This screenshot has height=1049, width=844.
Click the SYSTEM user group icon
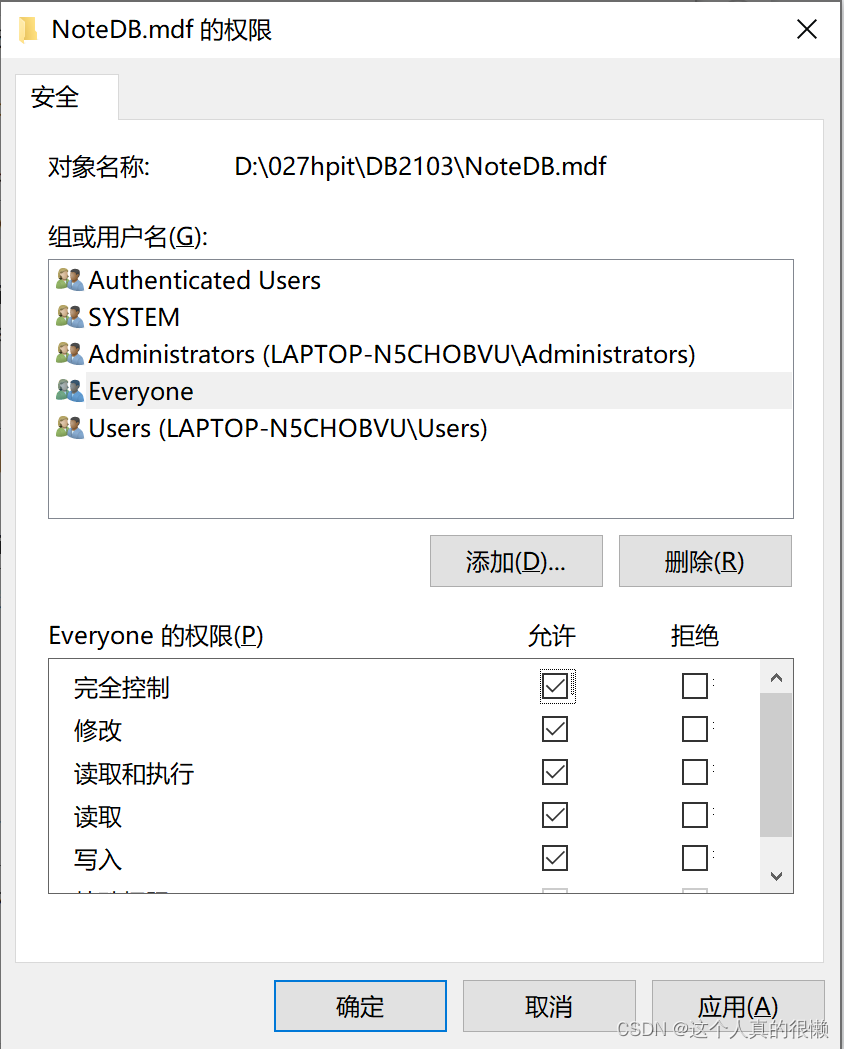tap(68, 317)
